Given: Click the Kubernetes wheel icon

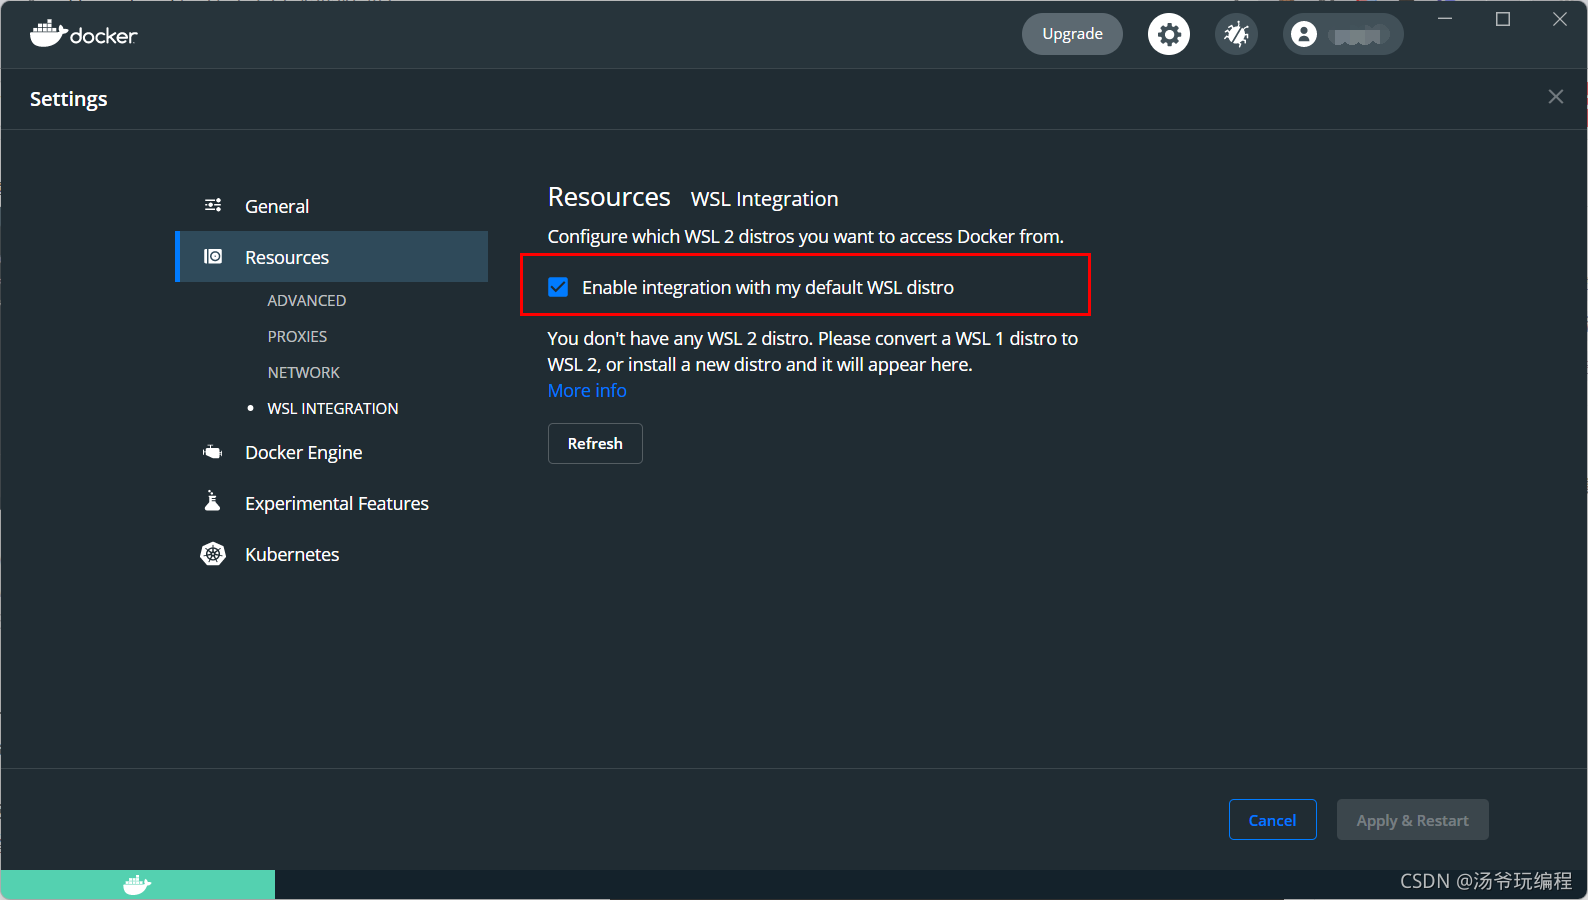Looking at the screenshot, I should pos(213,554).
